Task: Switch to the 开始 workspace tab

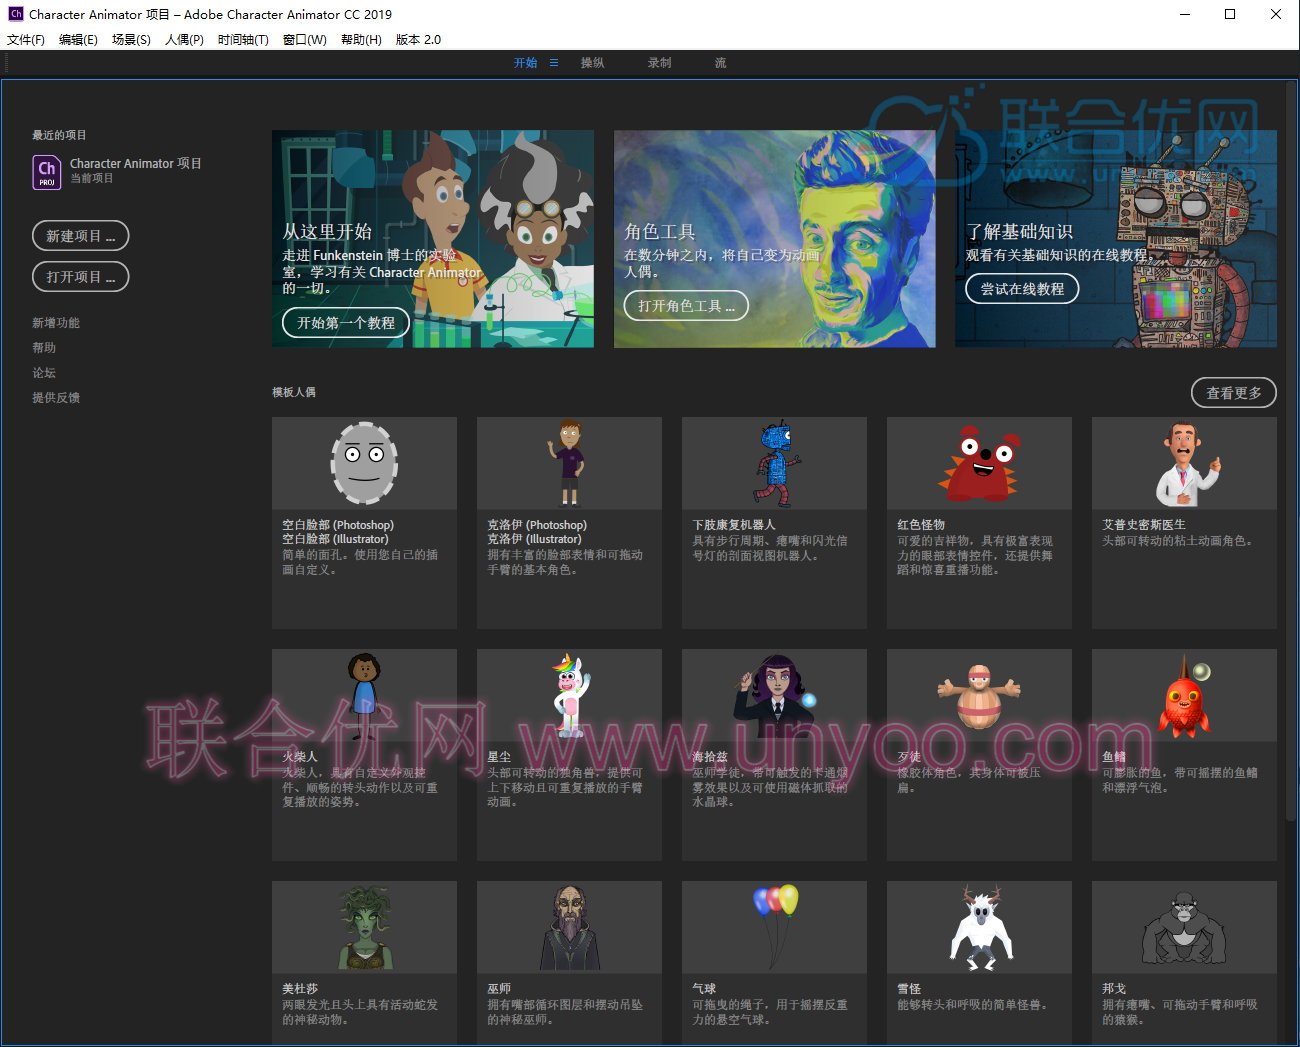Action: tap(525, 63)
